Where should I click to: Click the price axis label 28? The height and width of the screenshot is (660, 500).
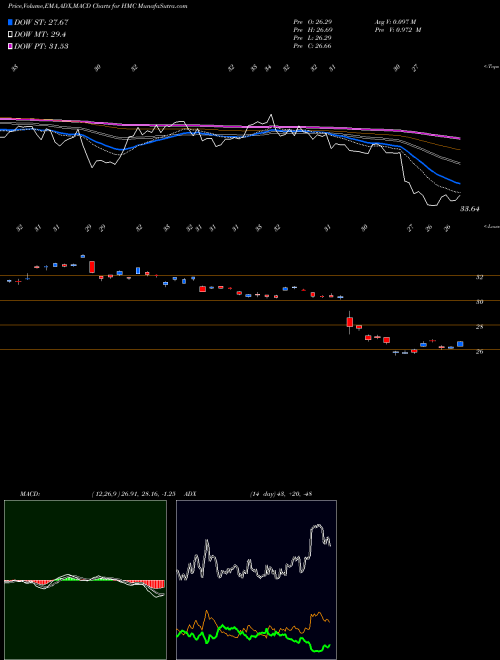[x=479, y=327]
